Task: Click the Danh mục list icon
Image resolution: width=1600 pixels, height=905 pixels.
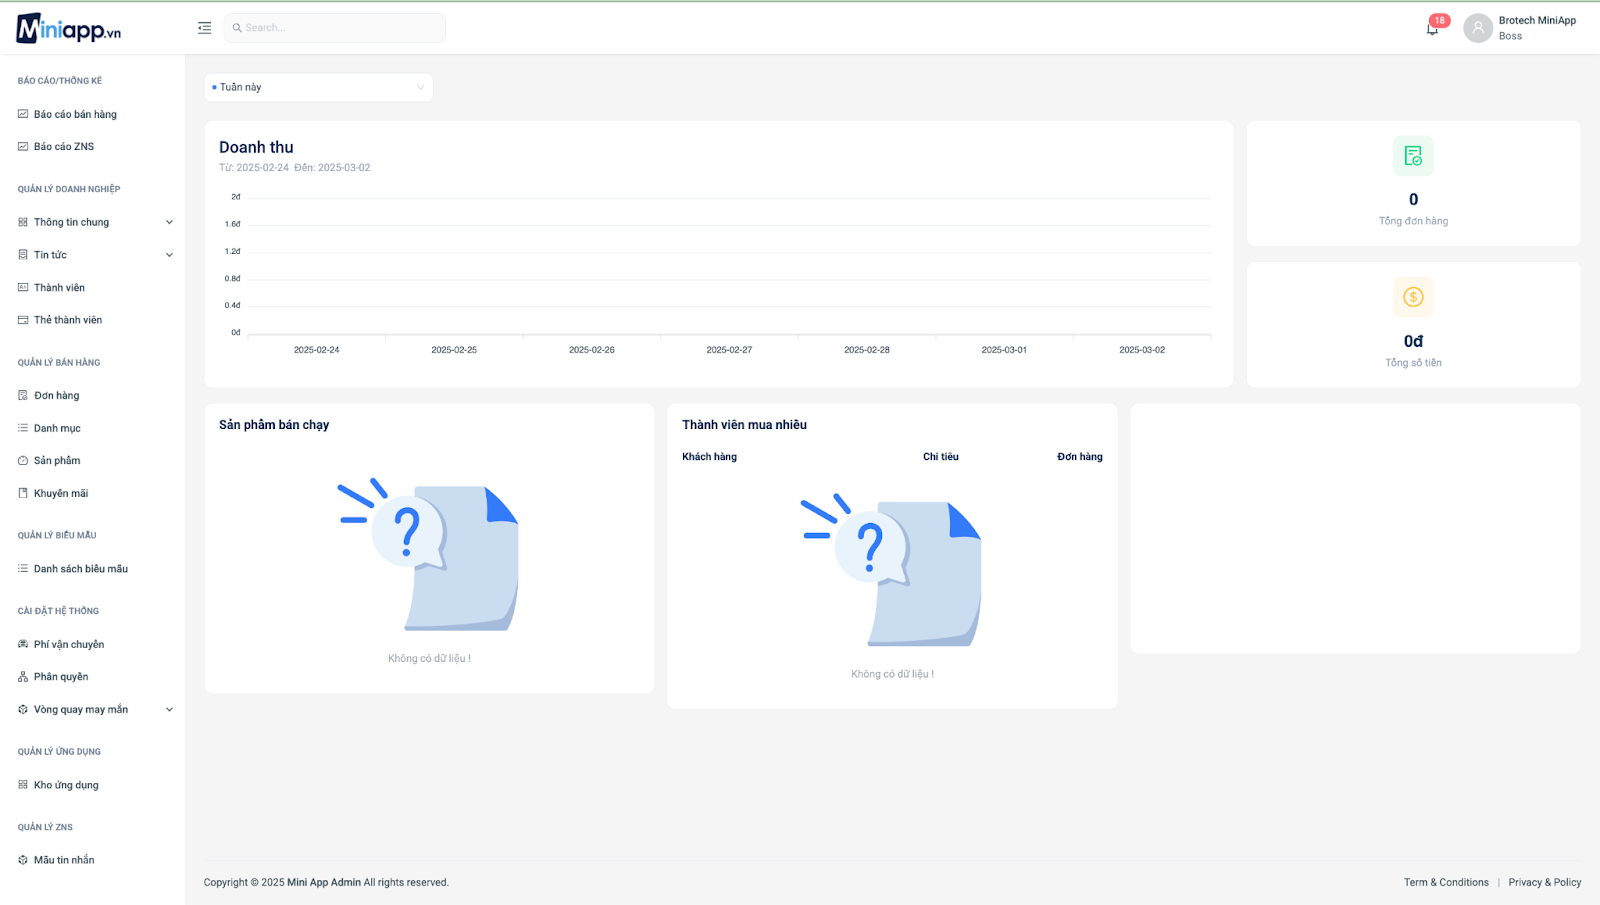Action: [23, 428]
